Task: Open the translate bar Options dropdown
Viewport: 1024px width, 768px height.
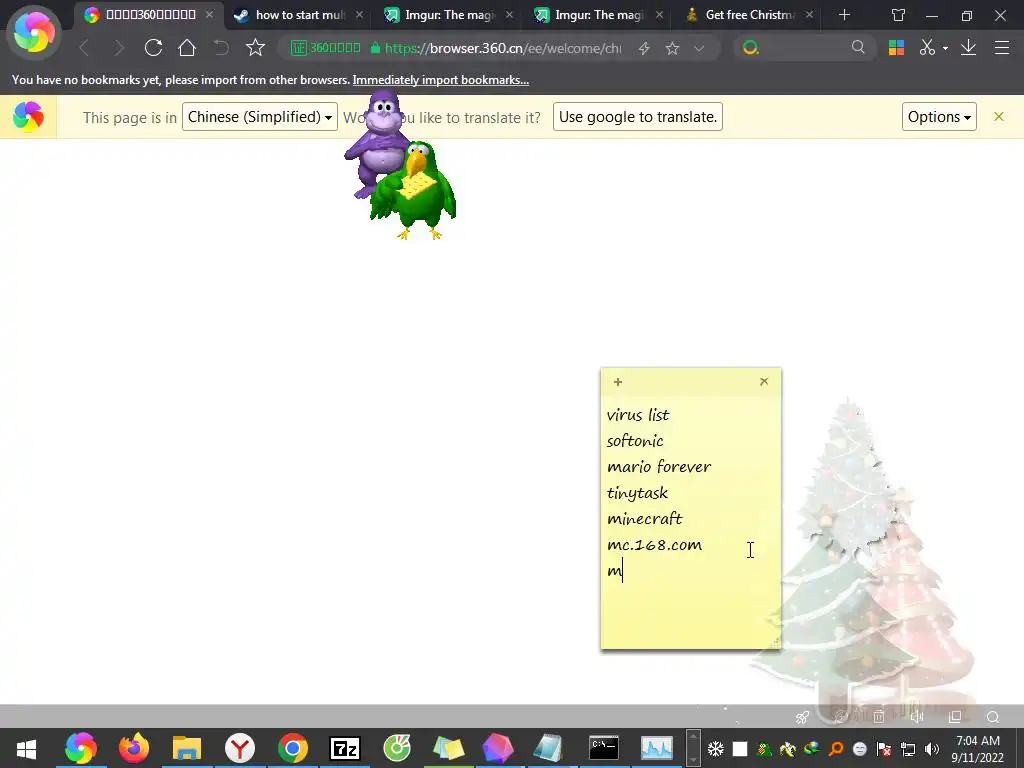Action: click(x=939, y=117)
